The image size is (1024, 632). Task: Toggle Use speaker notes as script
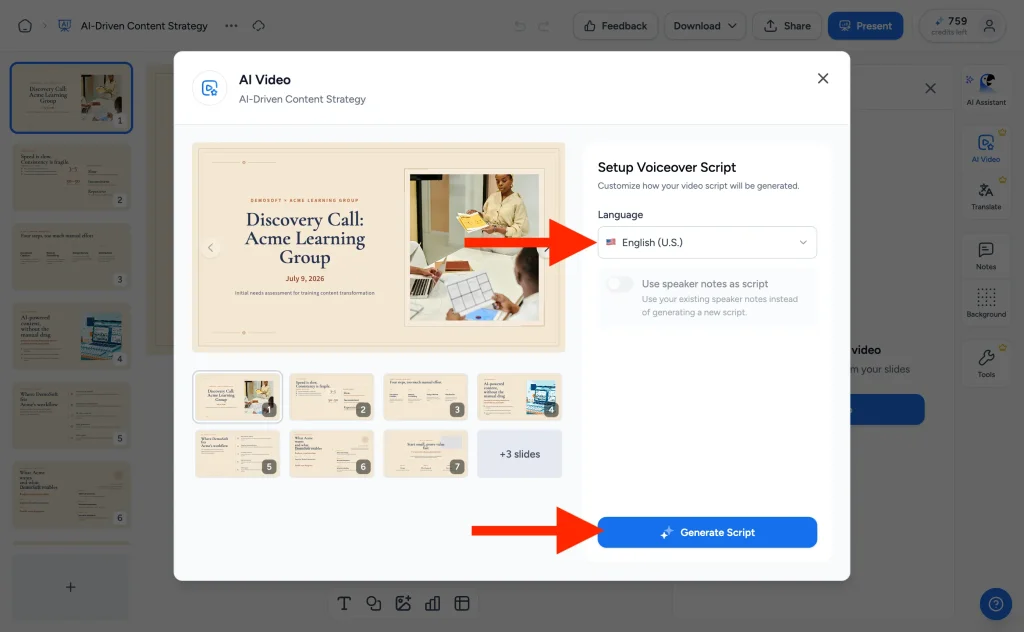point(620,284)
